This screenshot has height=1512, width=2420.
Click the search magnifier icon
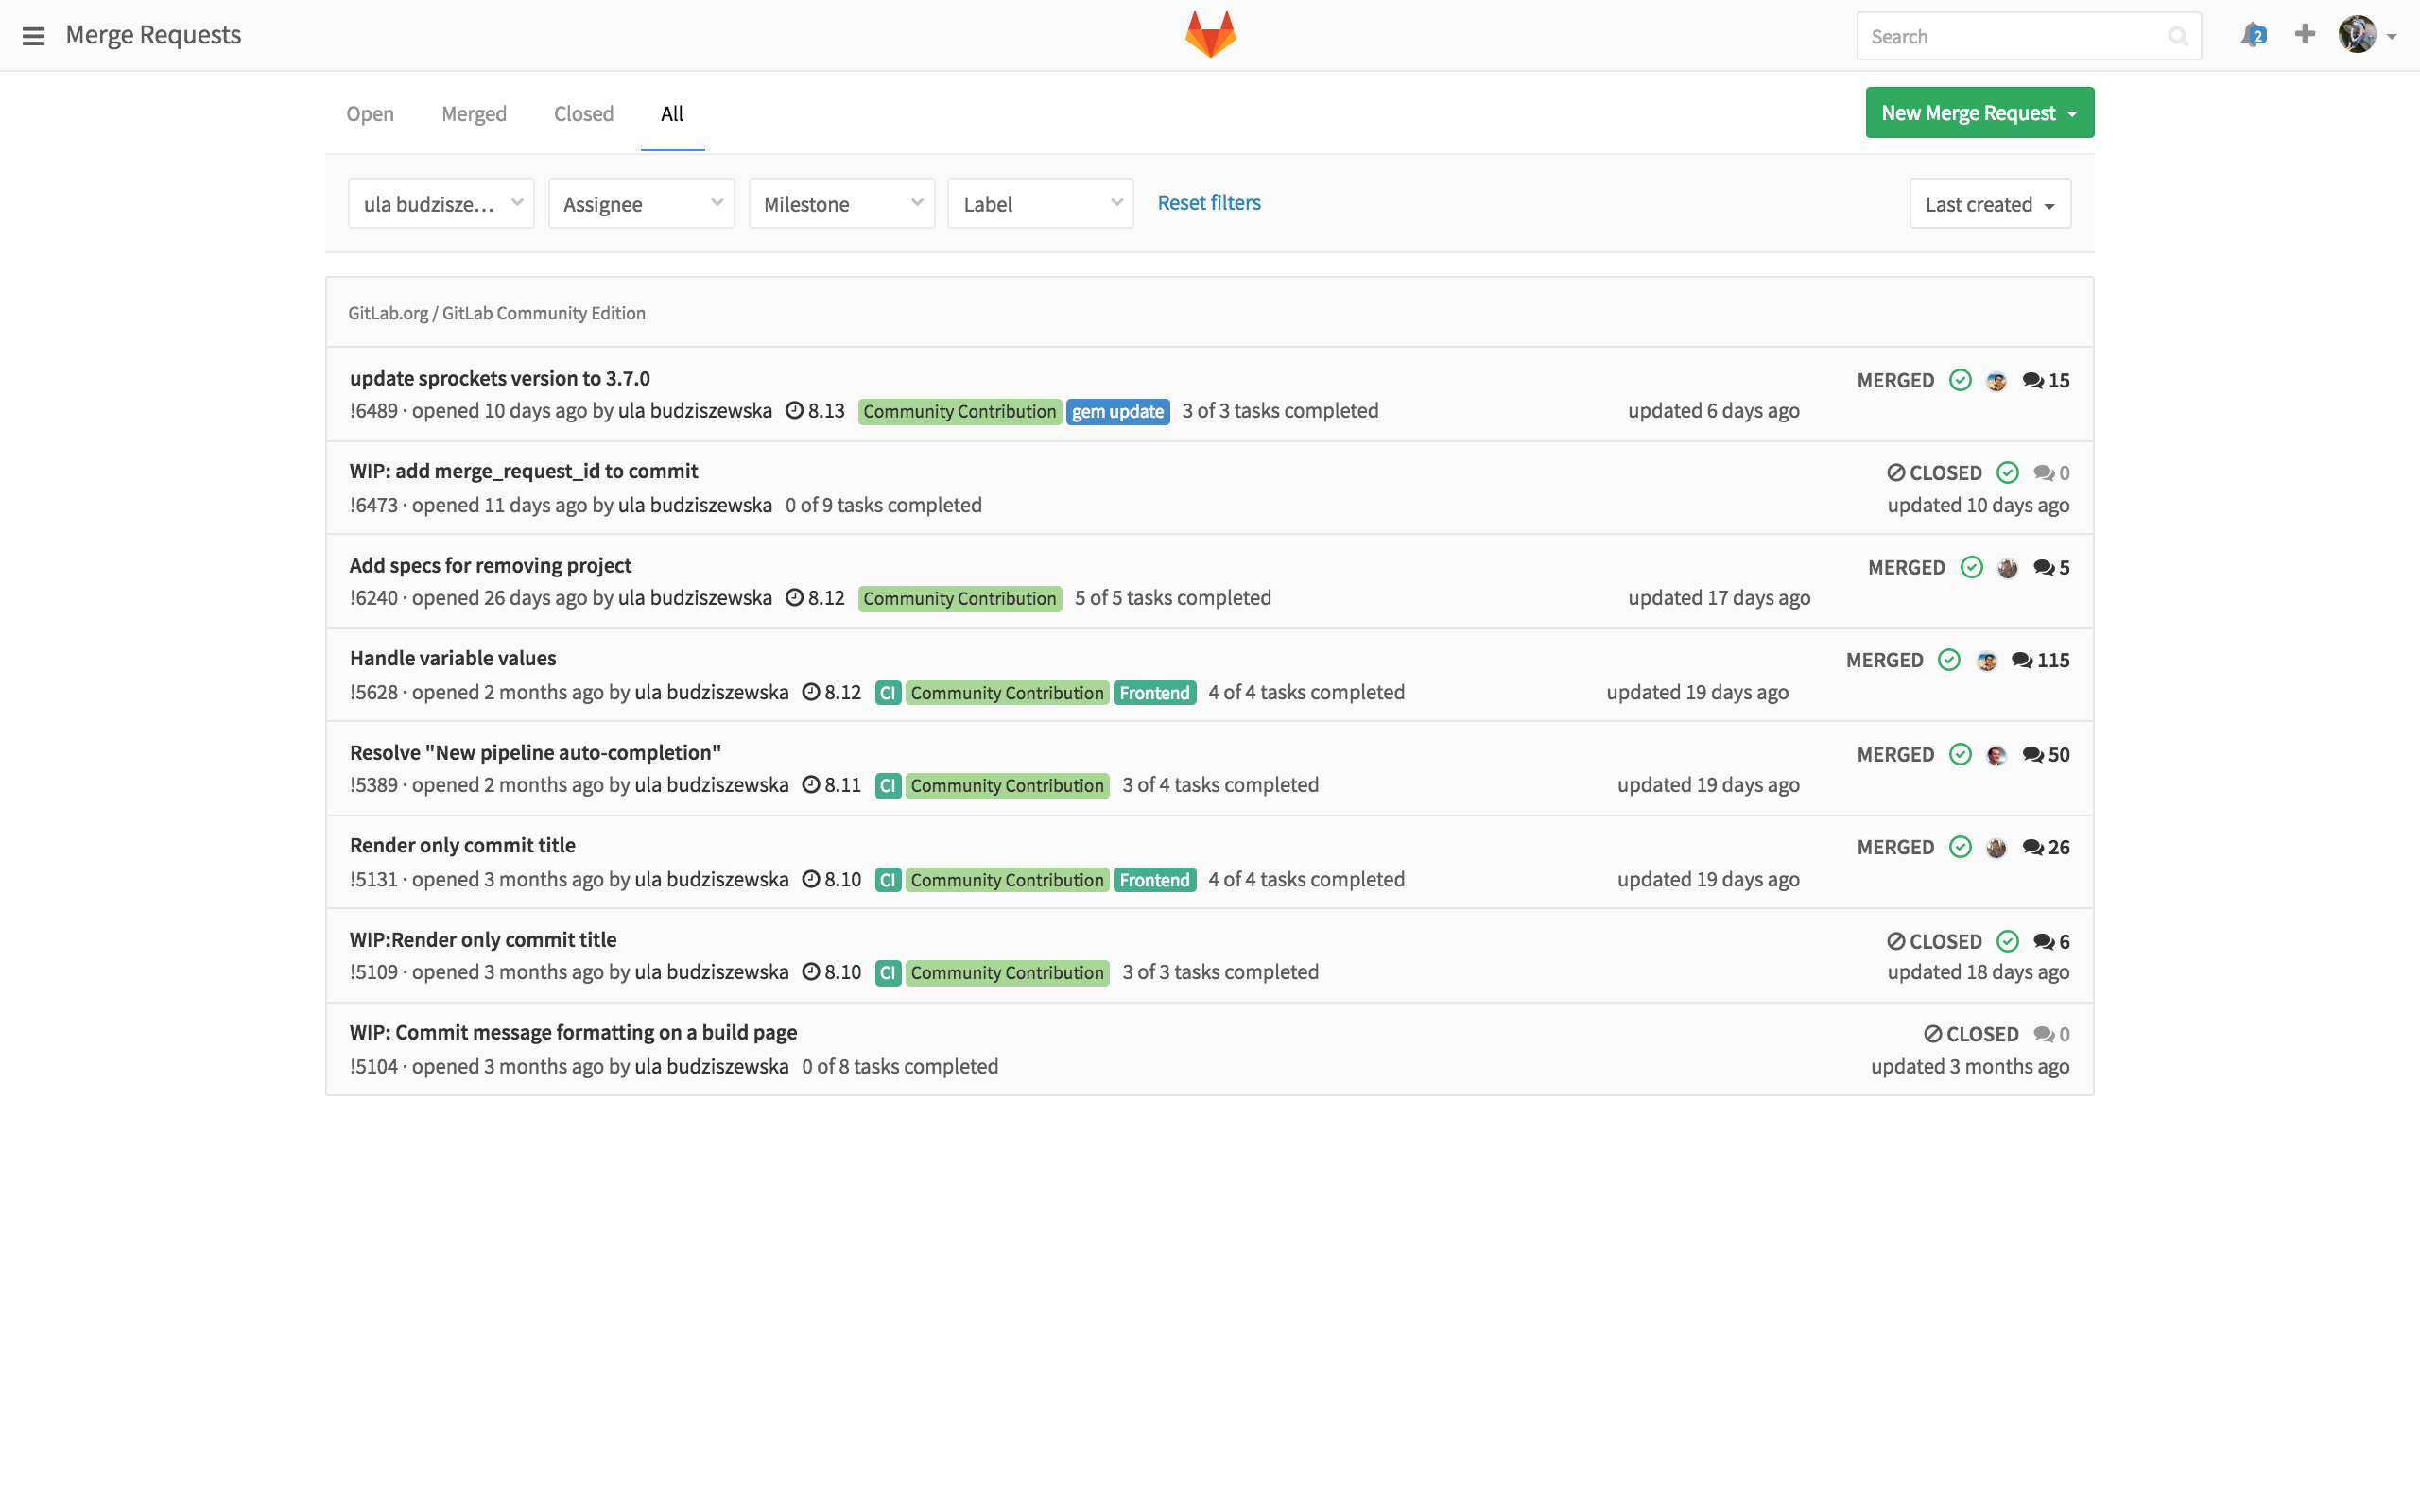pos(2177,37)
